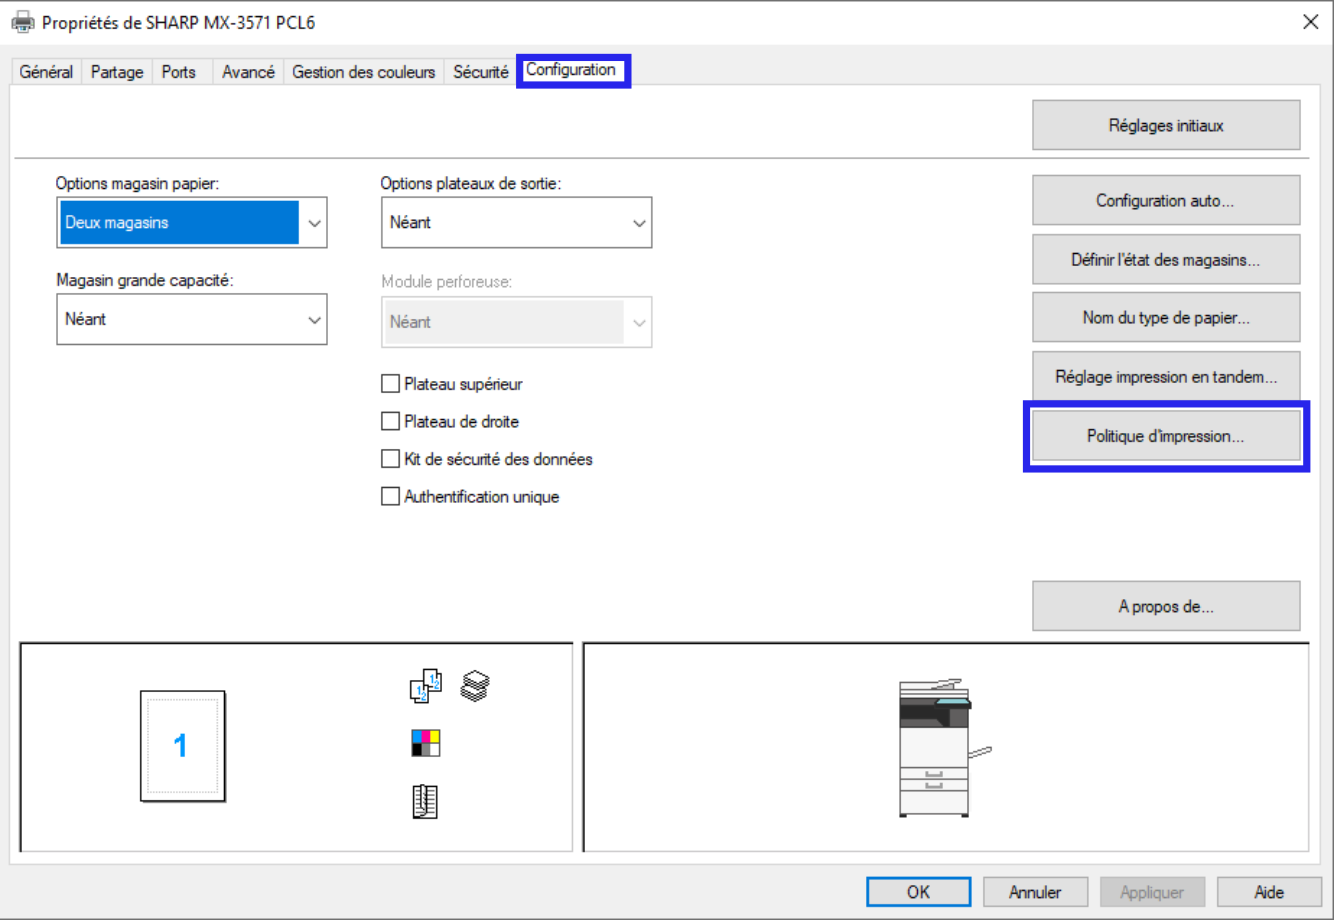Open the Gestion des couleurs tab
This screenshot has width=1334, height=920.
[x=364, y=72]
